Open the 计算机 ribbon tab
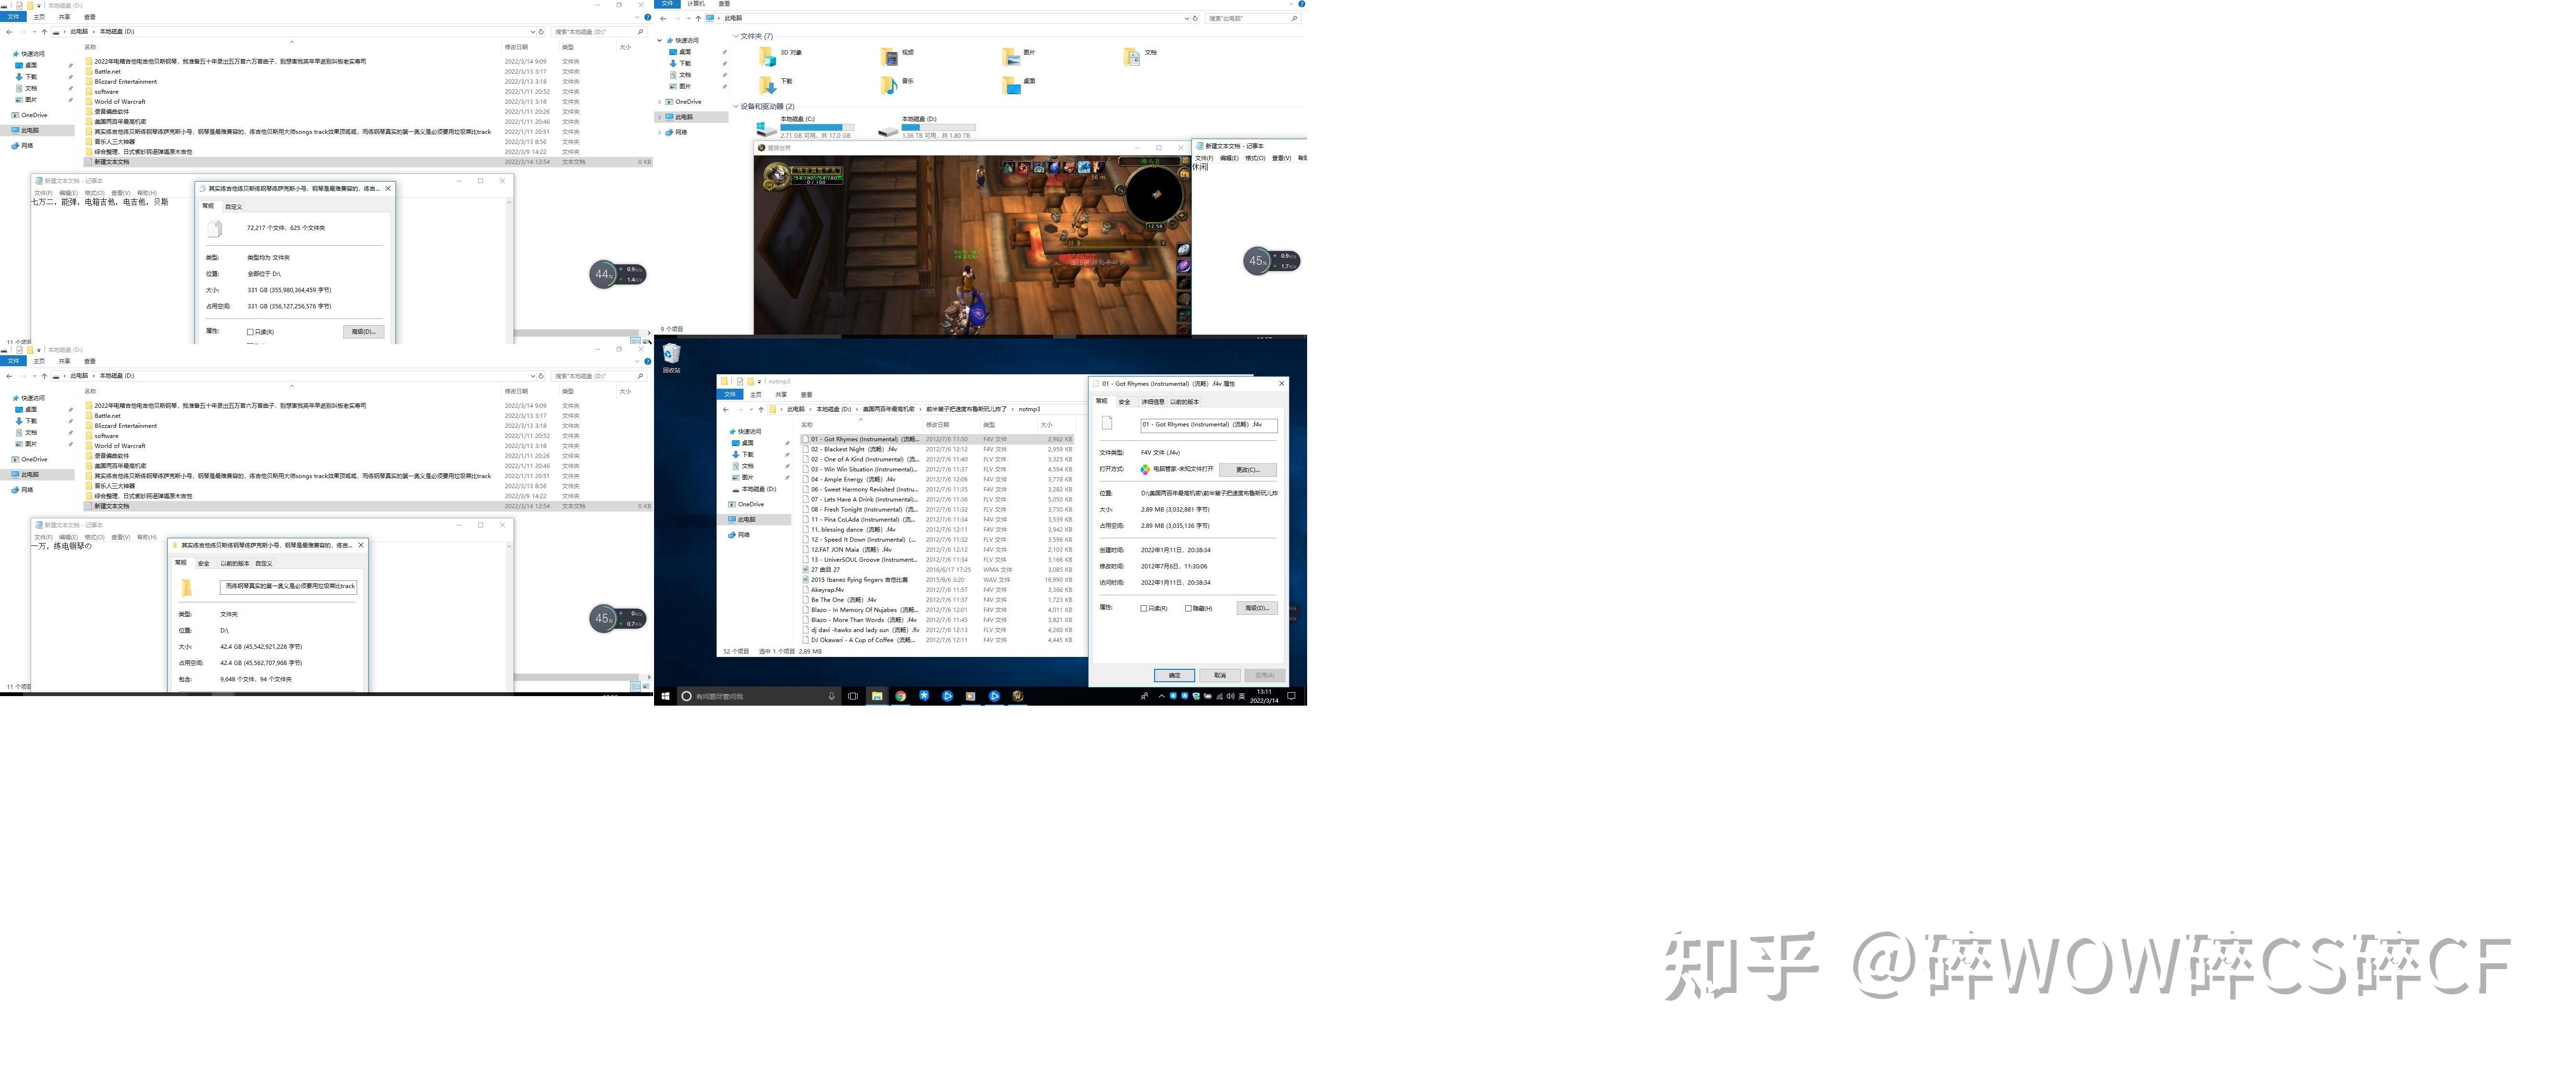This screenshot has height=1069, width=2576. coord(696,4)
